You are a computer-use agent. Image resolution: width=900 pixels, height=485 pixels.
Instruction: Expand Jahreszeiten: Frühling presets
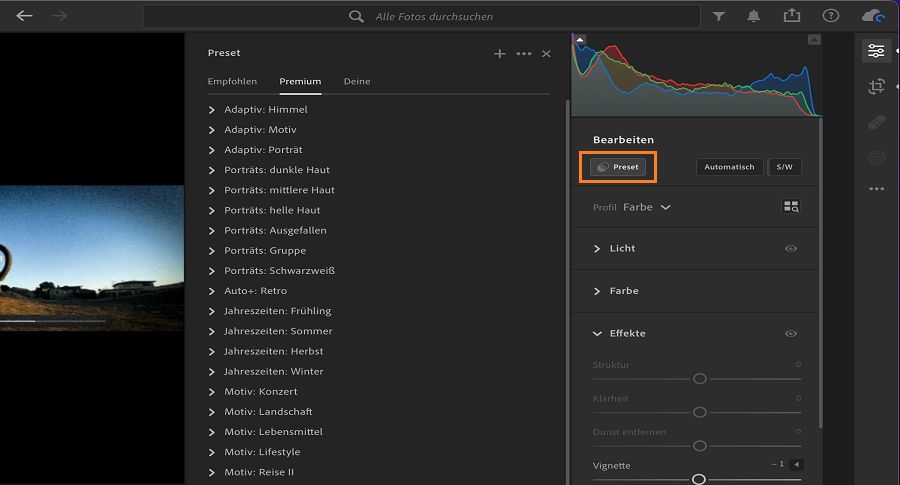(x=211, y=311)
